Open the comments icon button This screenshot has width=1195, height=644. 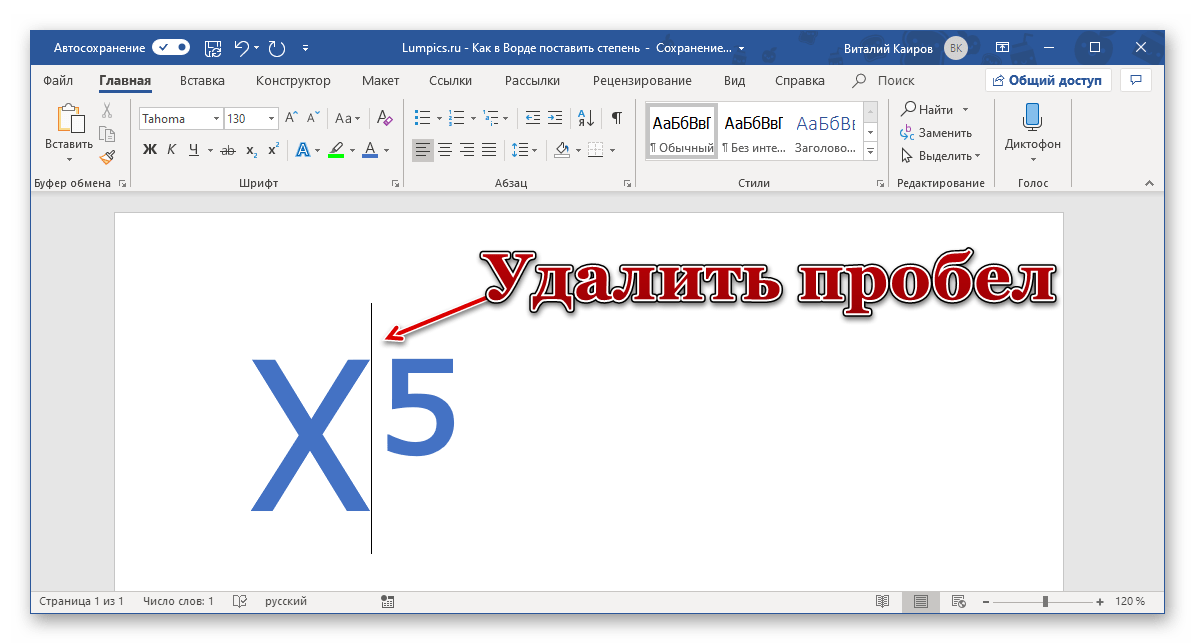(1136, 80)
